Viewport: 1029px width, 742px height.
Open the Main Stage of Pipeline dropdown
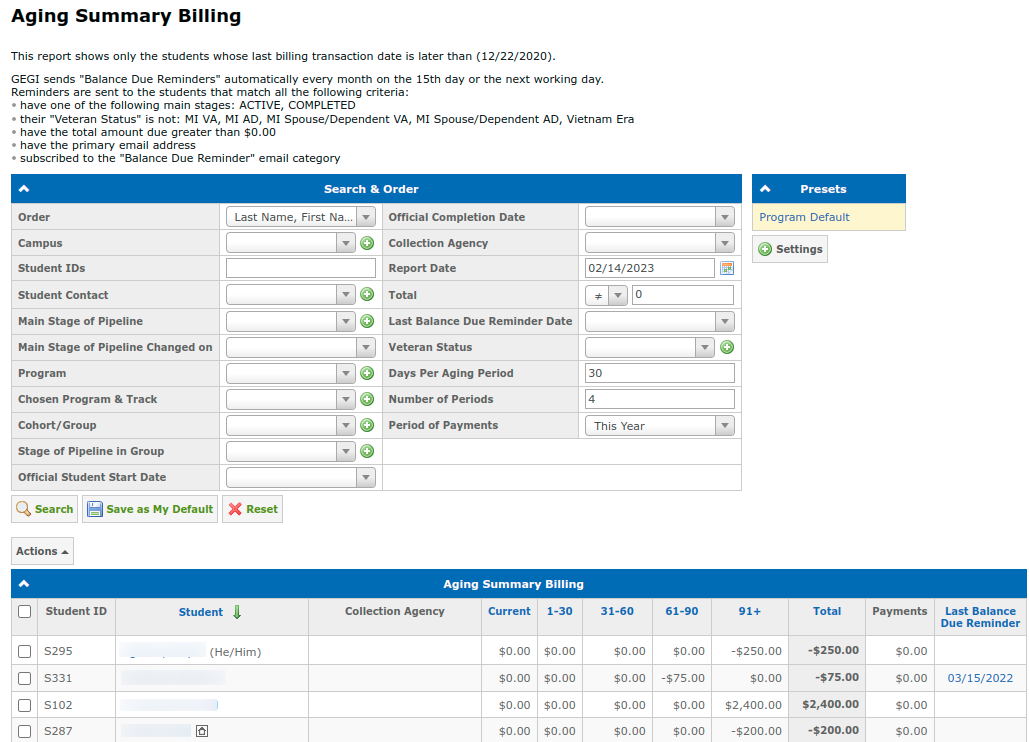click(291, 321)
